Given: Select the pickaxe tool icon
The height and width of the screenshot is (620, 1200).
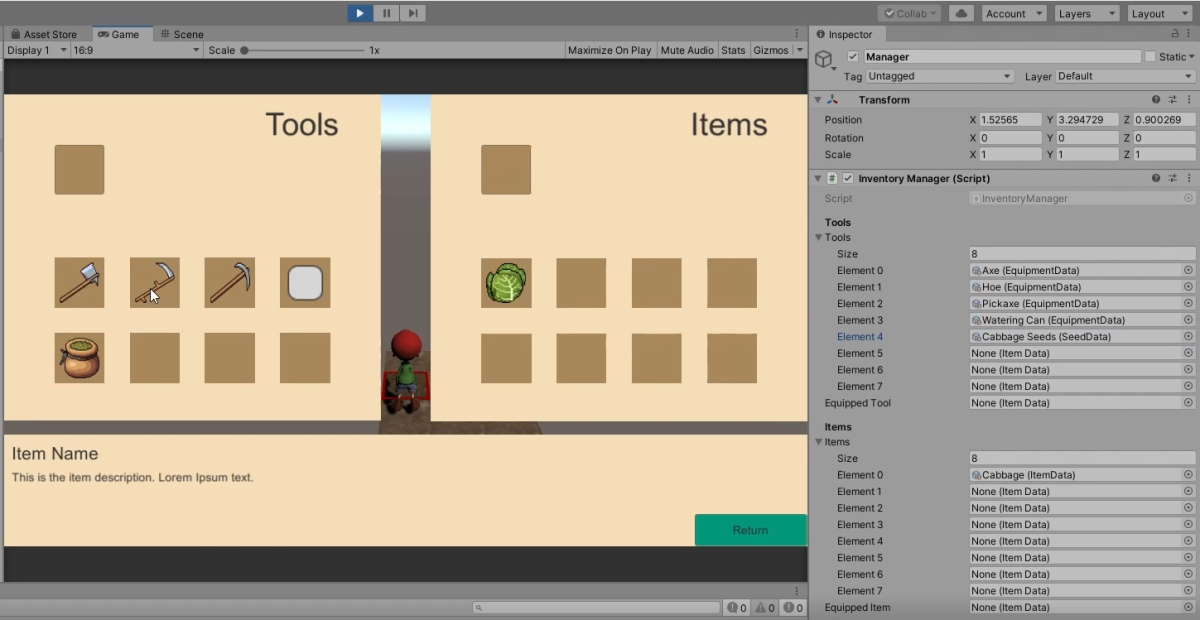Looking at the screenshot, I should point(229,282).
